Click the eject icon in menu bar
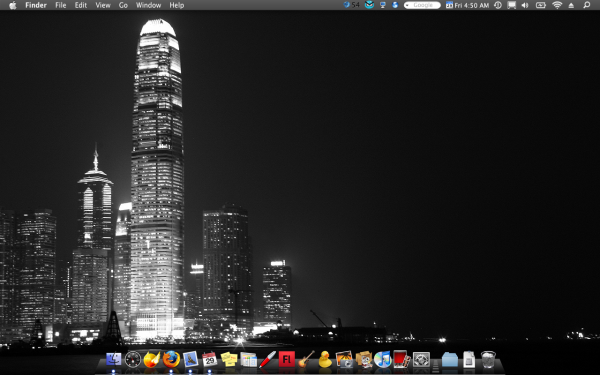600x375 pixels. point(571,5)
